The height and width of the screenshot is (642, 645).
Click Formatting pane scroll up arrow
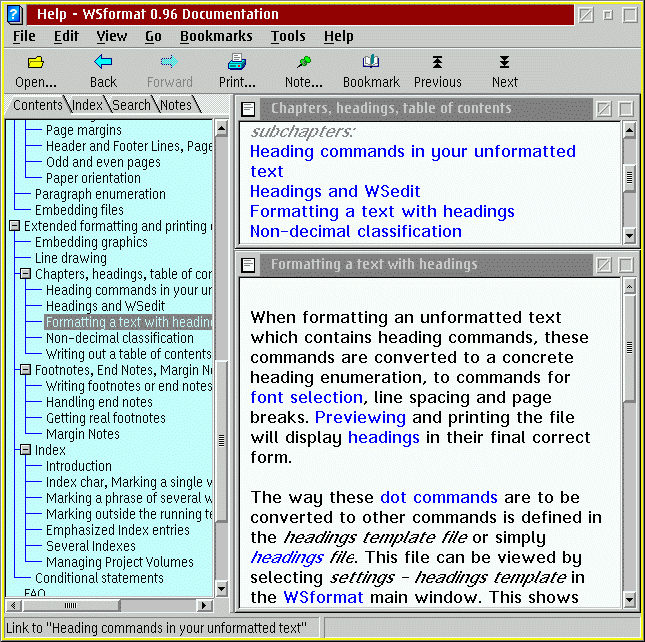pos(629,286)
